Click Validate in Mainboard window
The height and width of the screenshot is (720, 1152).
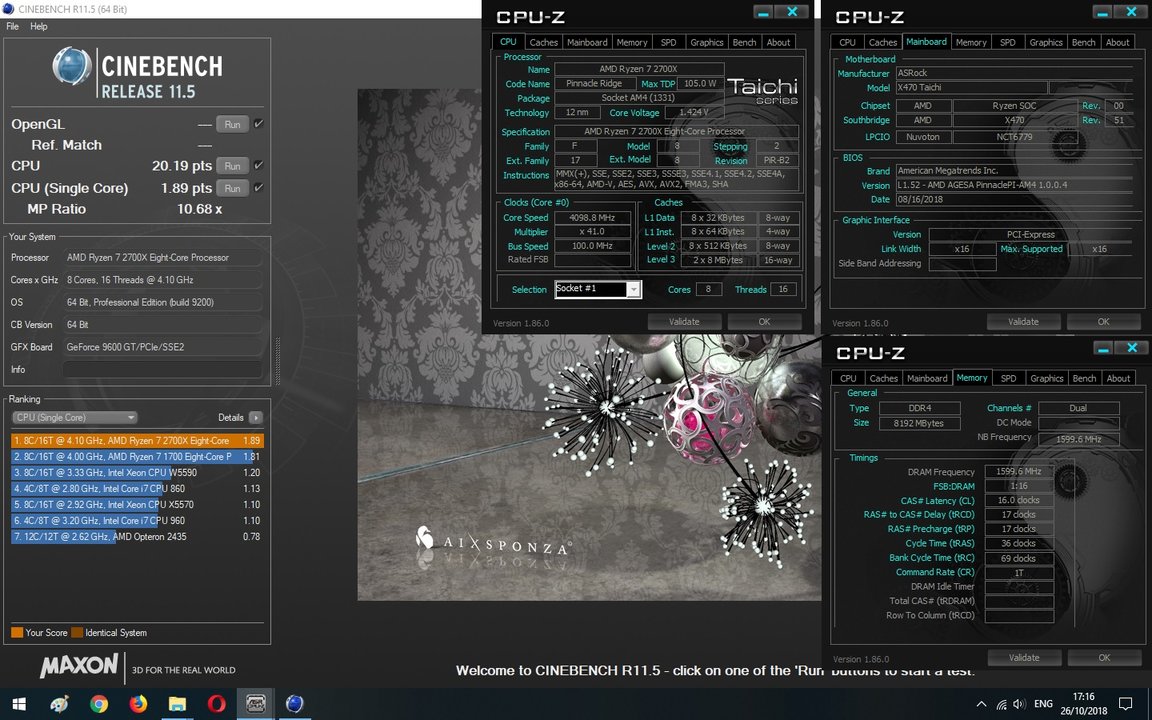point(1023,322)
